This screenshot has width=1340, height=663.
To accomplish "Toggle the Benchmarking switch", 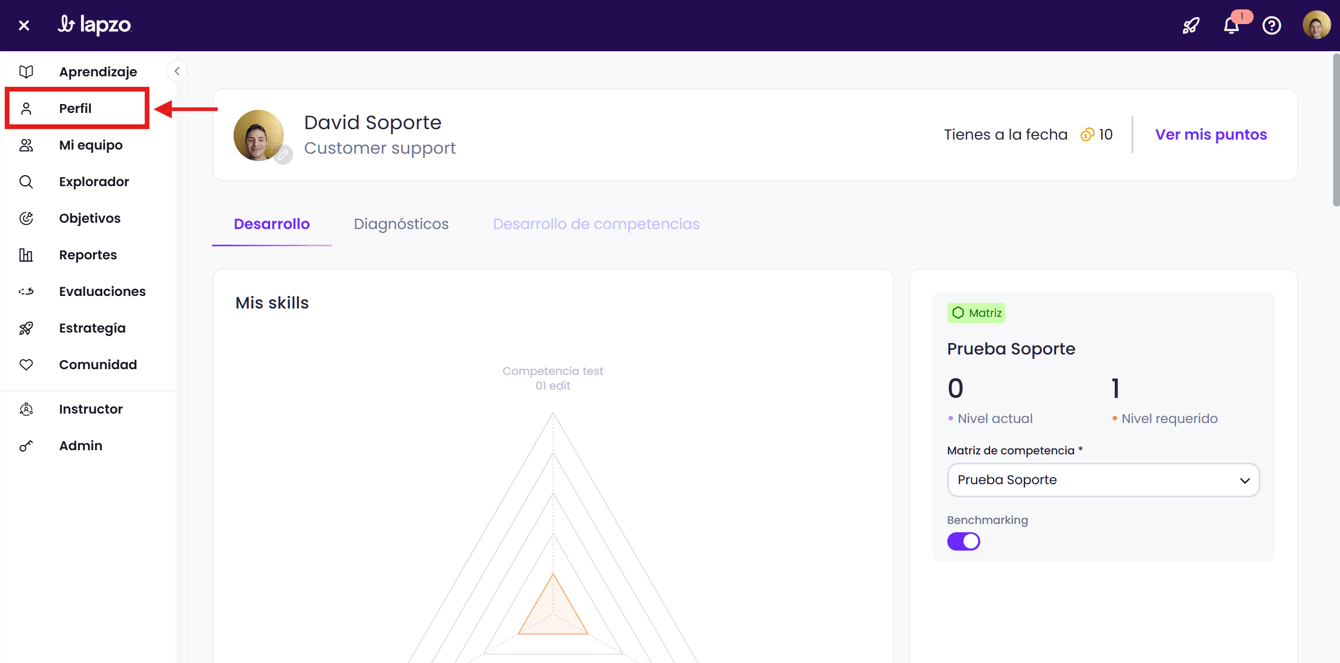I will coord(963,541).
